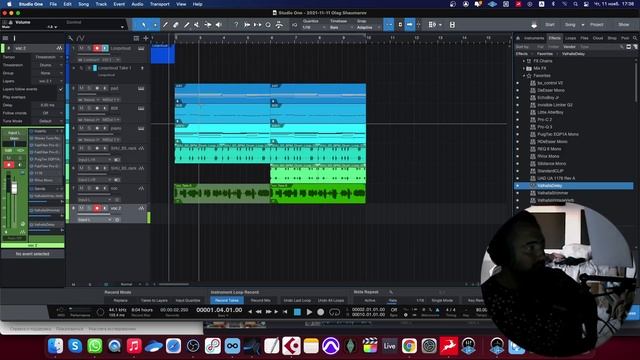Screen dimensions: 640x360
Task: Click Play in the transport bar
Action: 309,312
